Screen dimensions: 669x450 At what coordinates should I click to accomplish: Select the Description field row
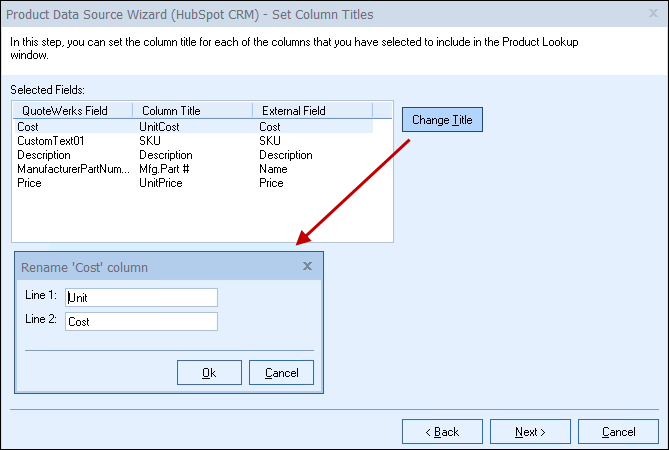tap(44, 155)
